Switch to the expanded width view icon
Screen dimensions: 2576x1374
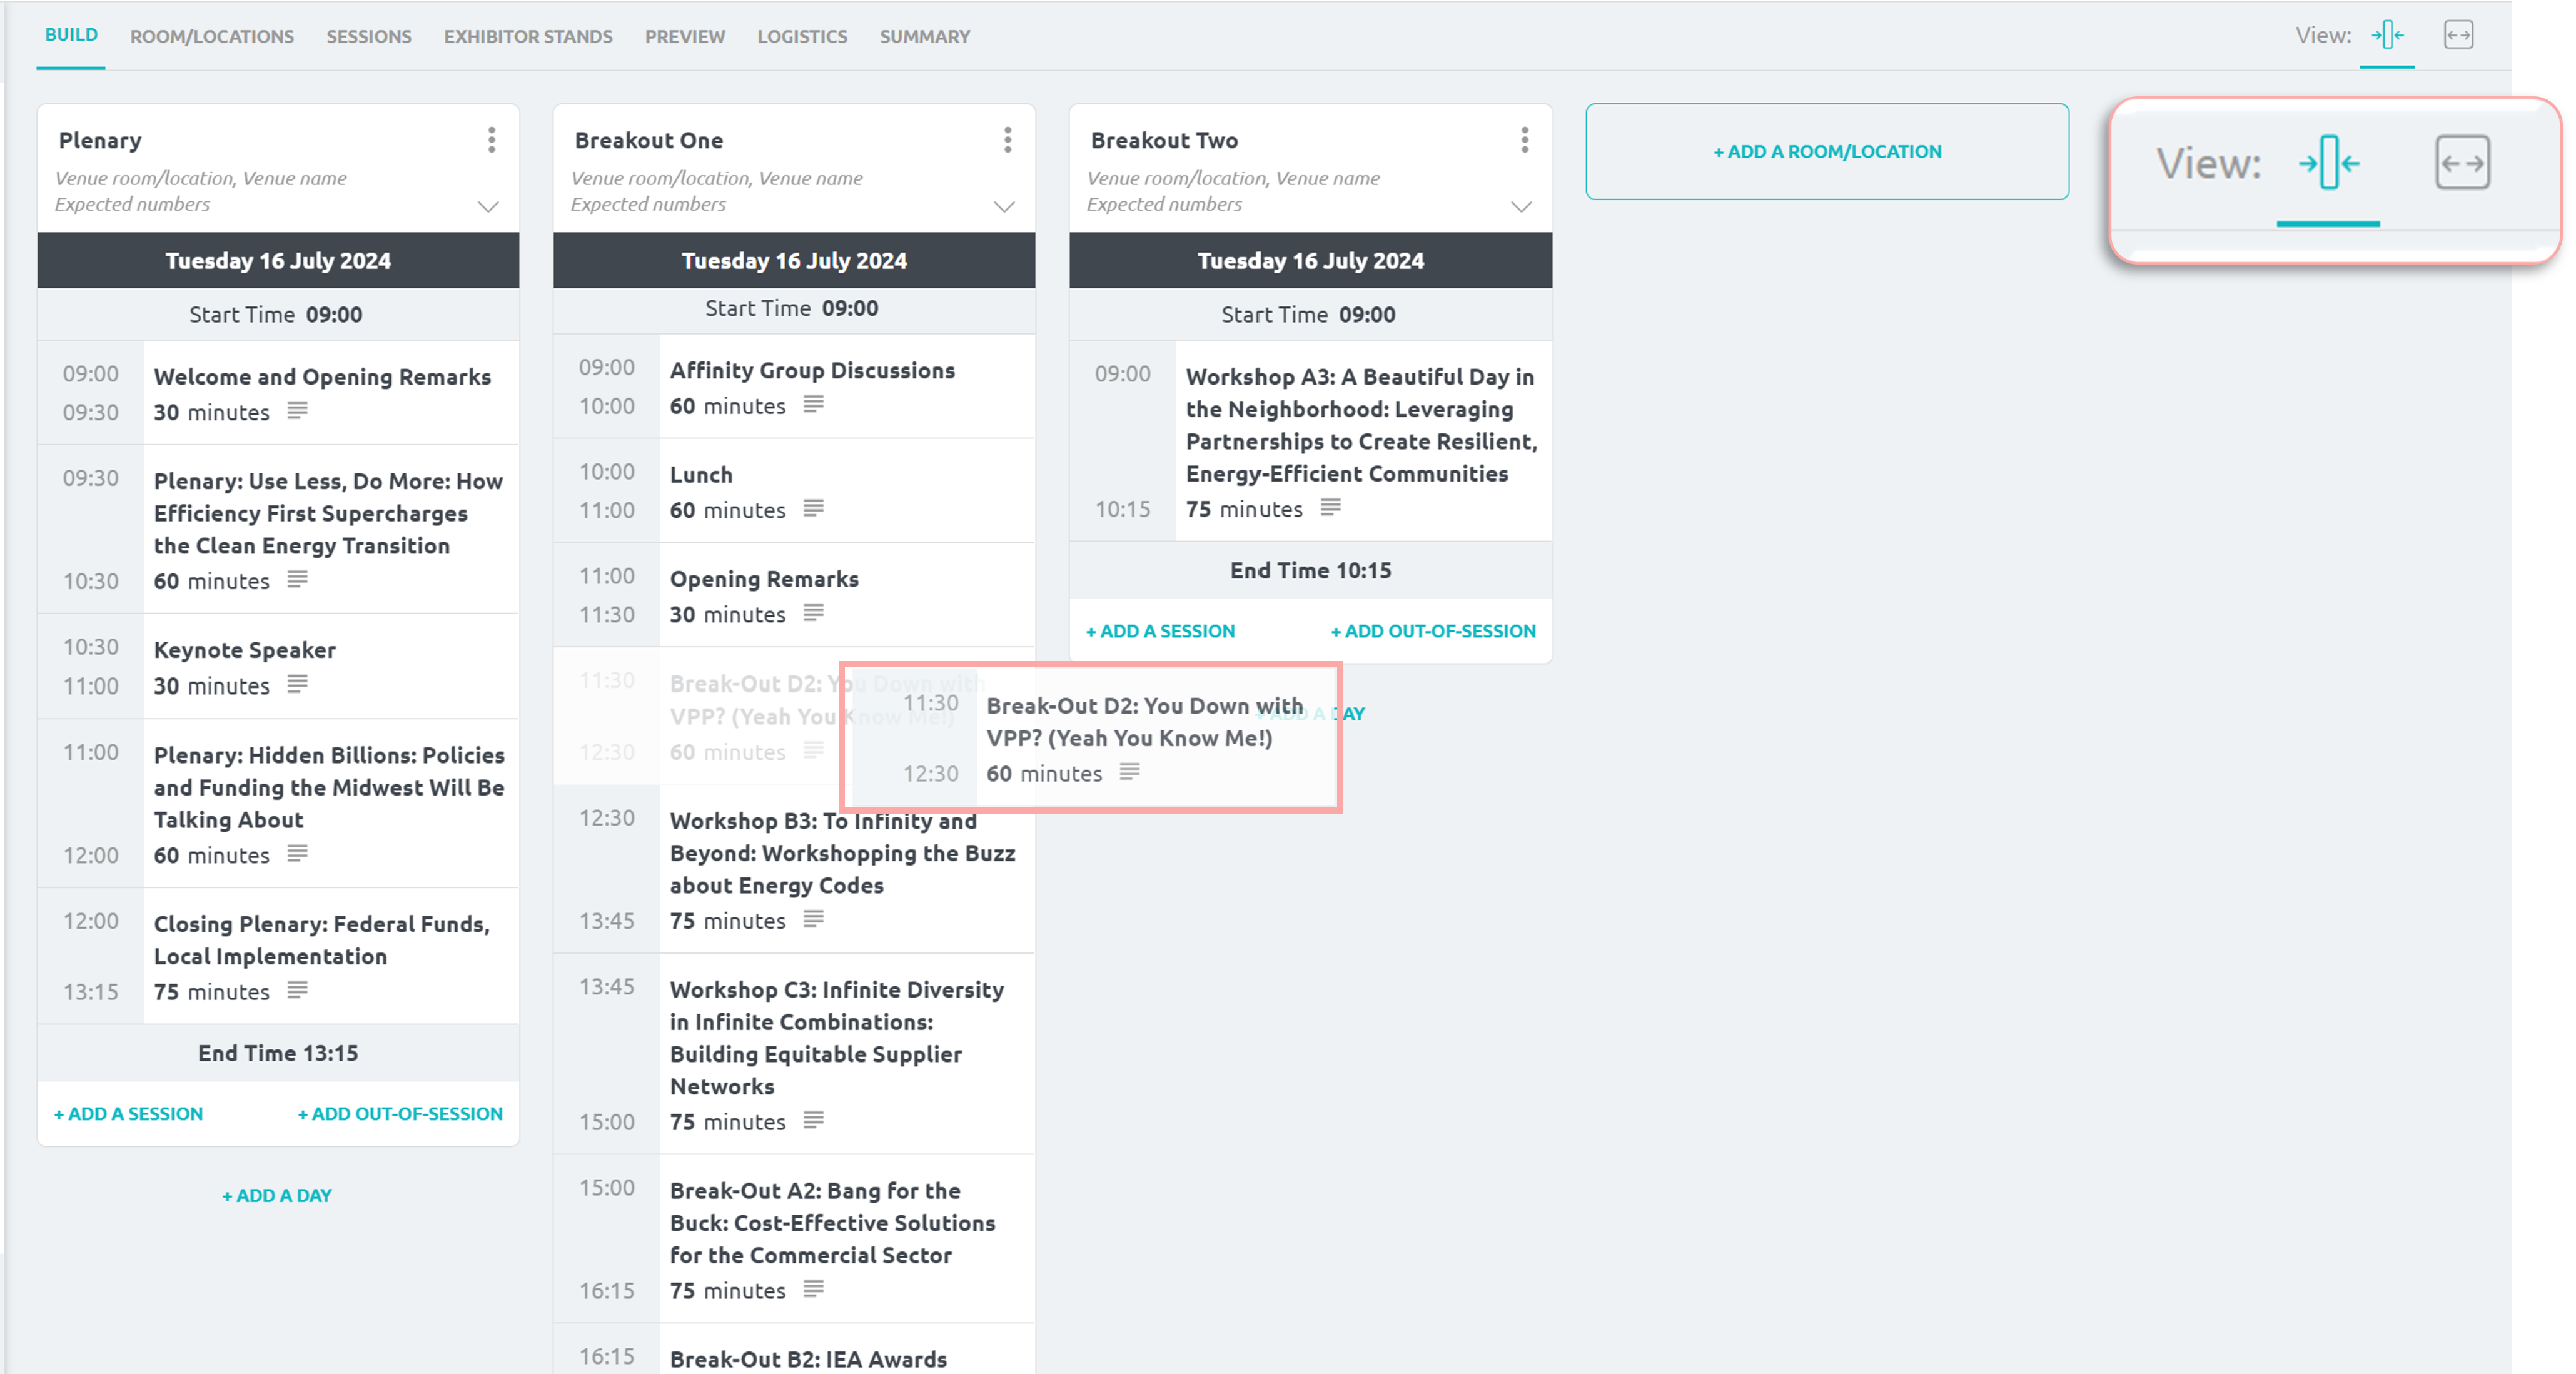click(x=2458, y=35)
